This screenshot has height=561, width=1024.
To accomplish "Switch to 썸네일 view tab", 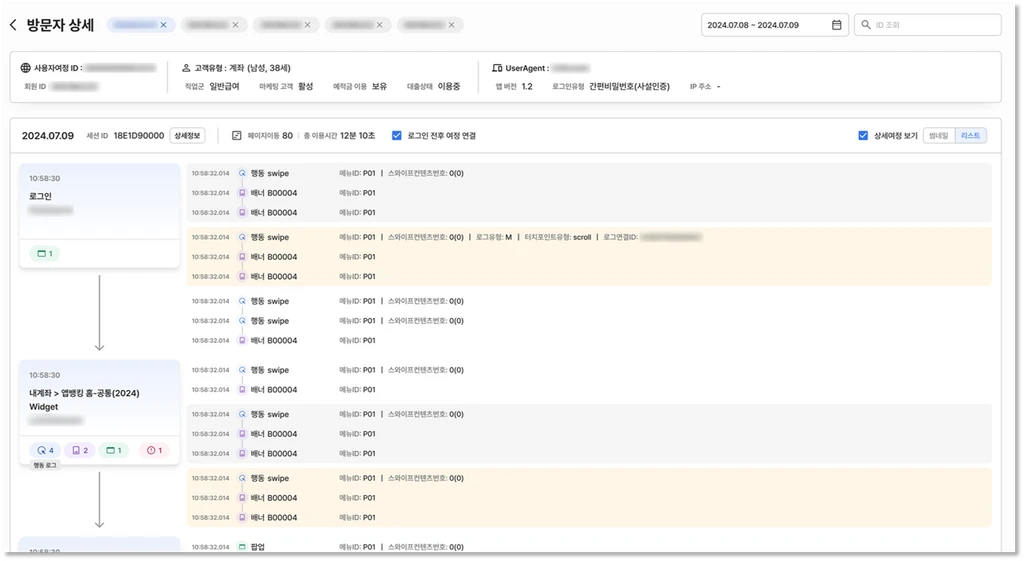I will 938,135.
